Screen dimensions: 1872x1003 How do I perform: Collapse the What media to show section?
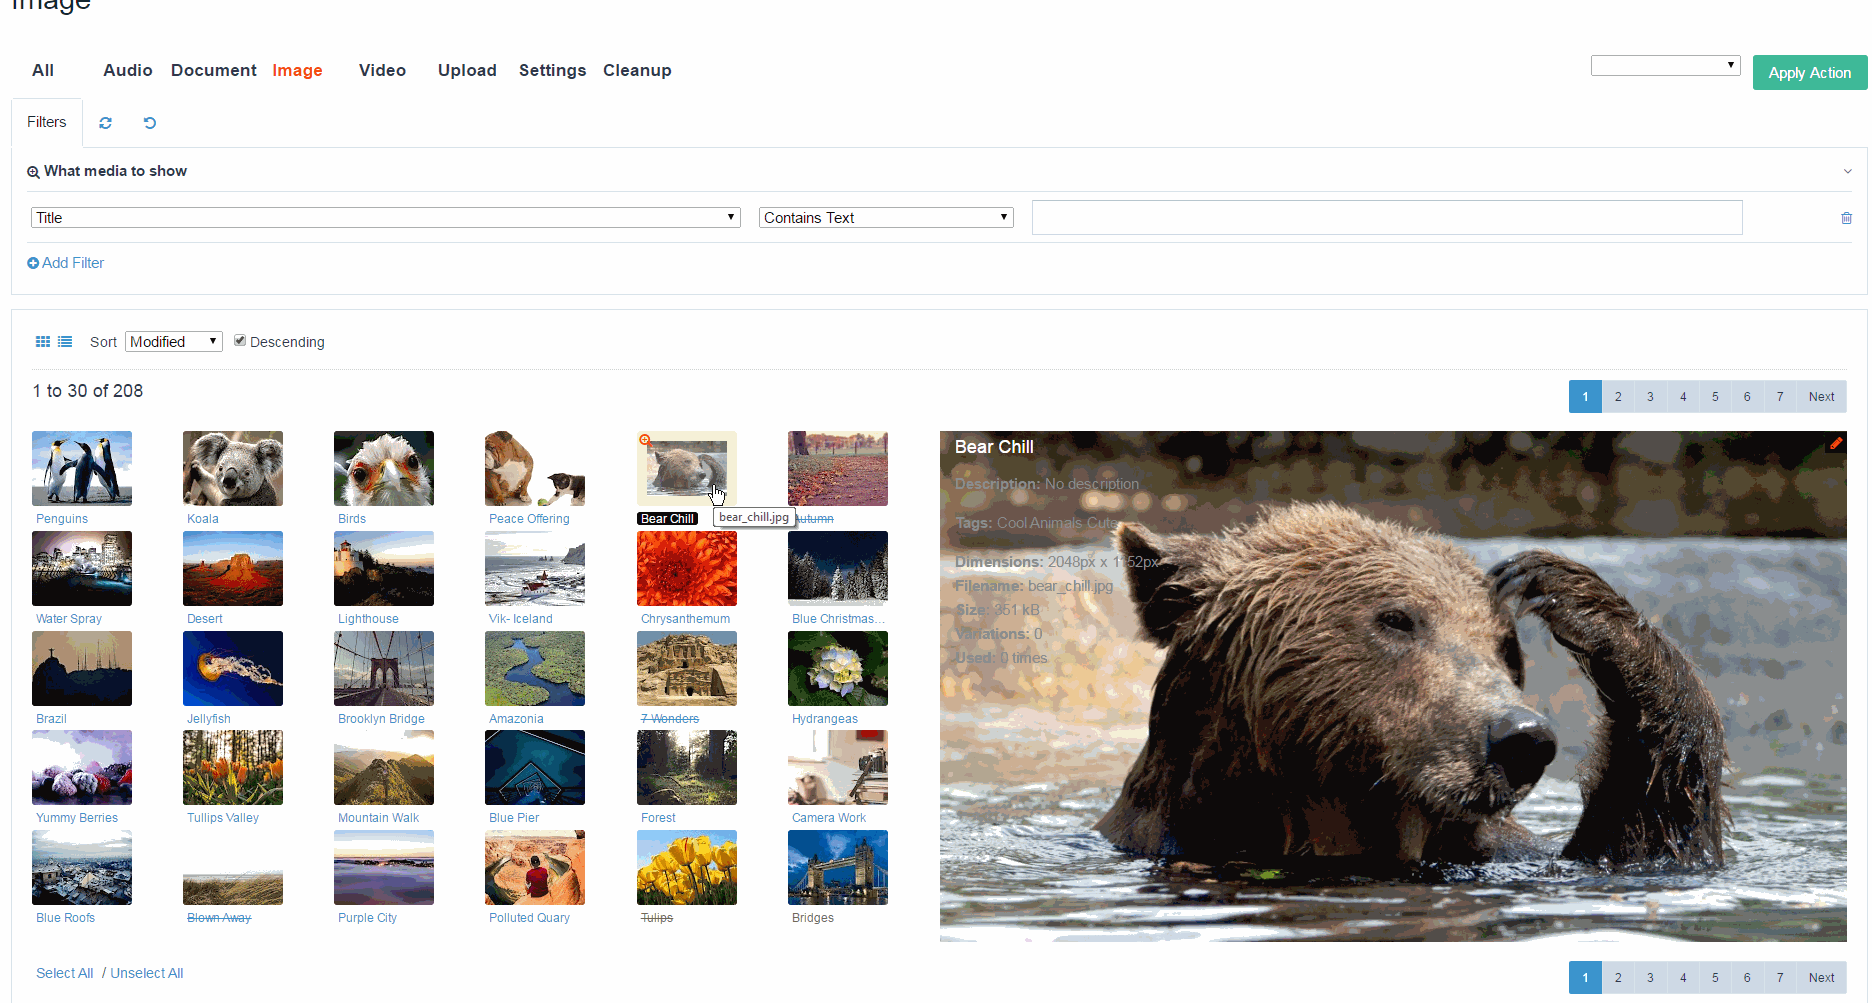[x=1847, y=172]
